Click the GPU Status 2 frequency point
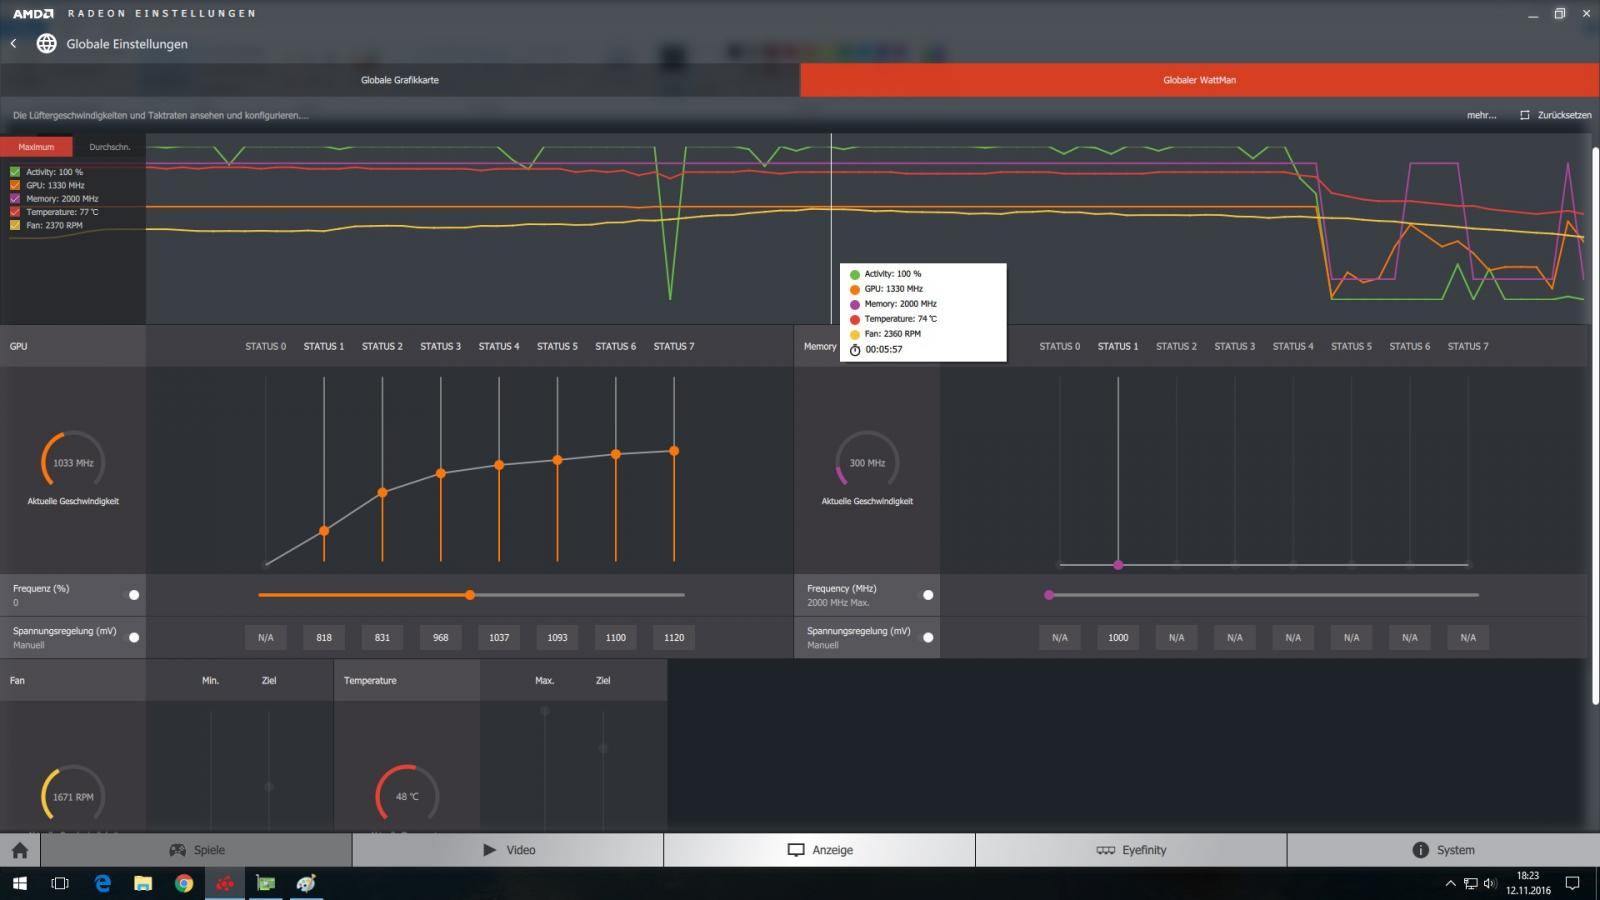The width and height of the screenshot is (1600, 900). click(382, 493)
